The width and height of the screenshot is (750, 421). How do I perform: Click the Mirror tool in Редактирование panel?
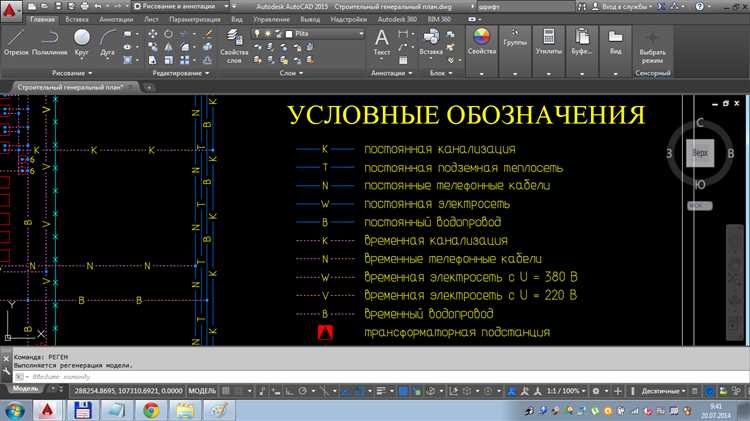[x=168, y=47]
